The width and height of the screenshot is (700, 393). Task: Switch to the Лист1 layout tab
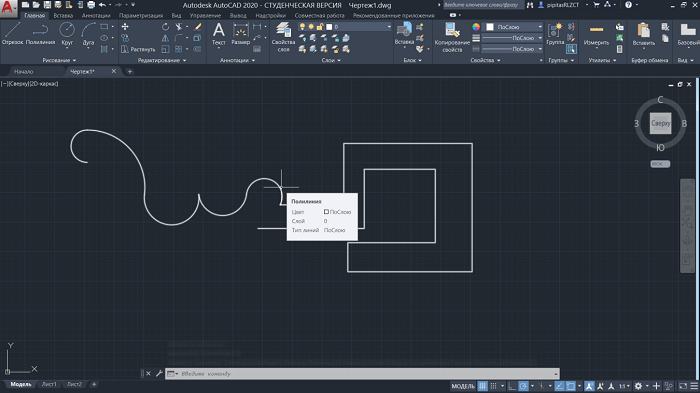click(x=49, y=384)
